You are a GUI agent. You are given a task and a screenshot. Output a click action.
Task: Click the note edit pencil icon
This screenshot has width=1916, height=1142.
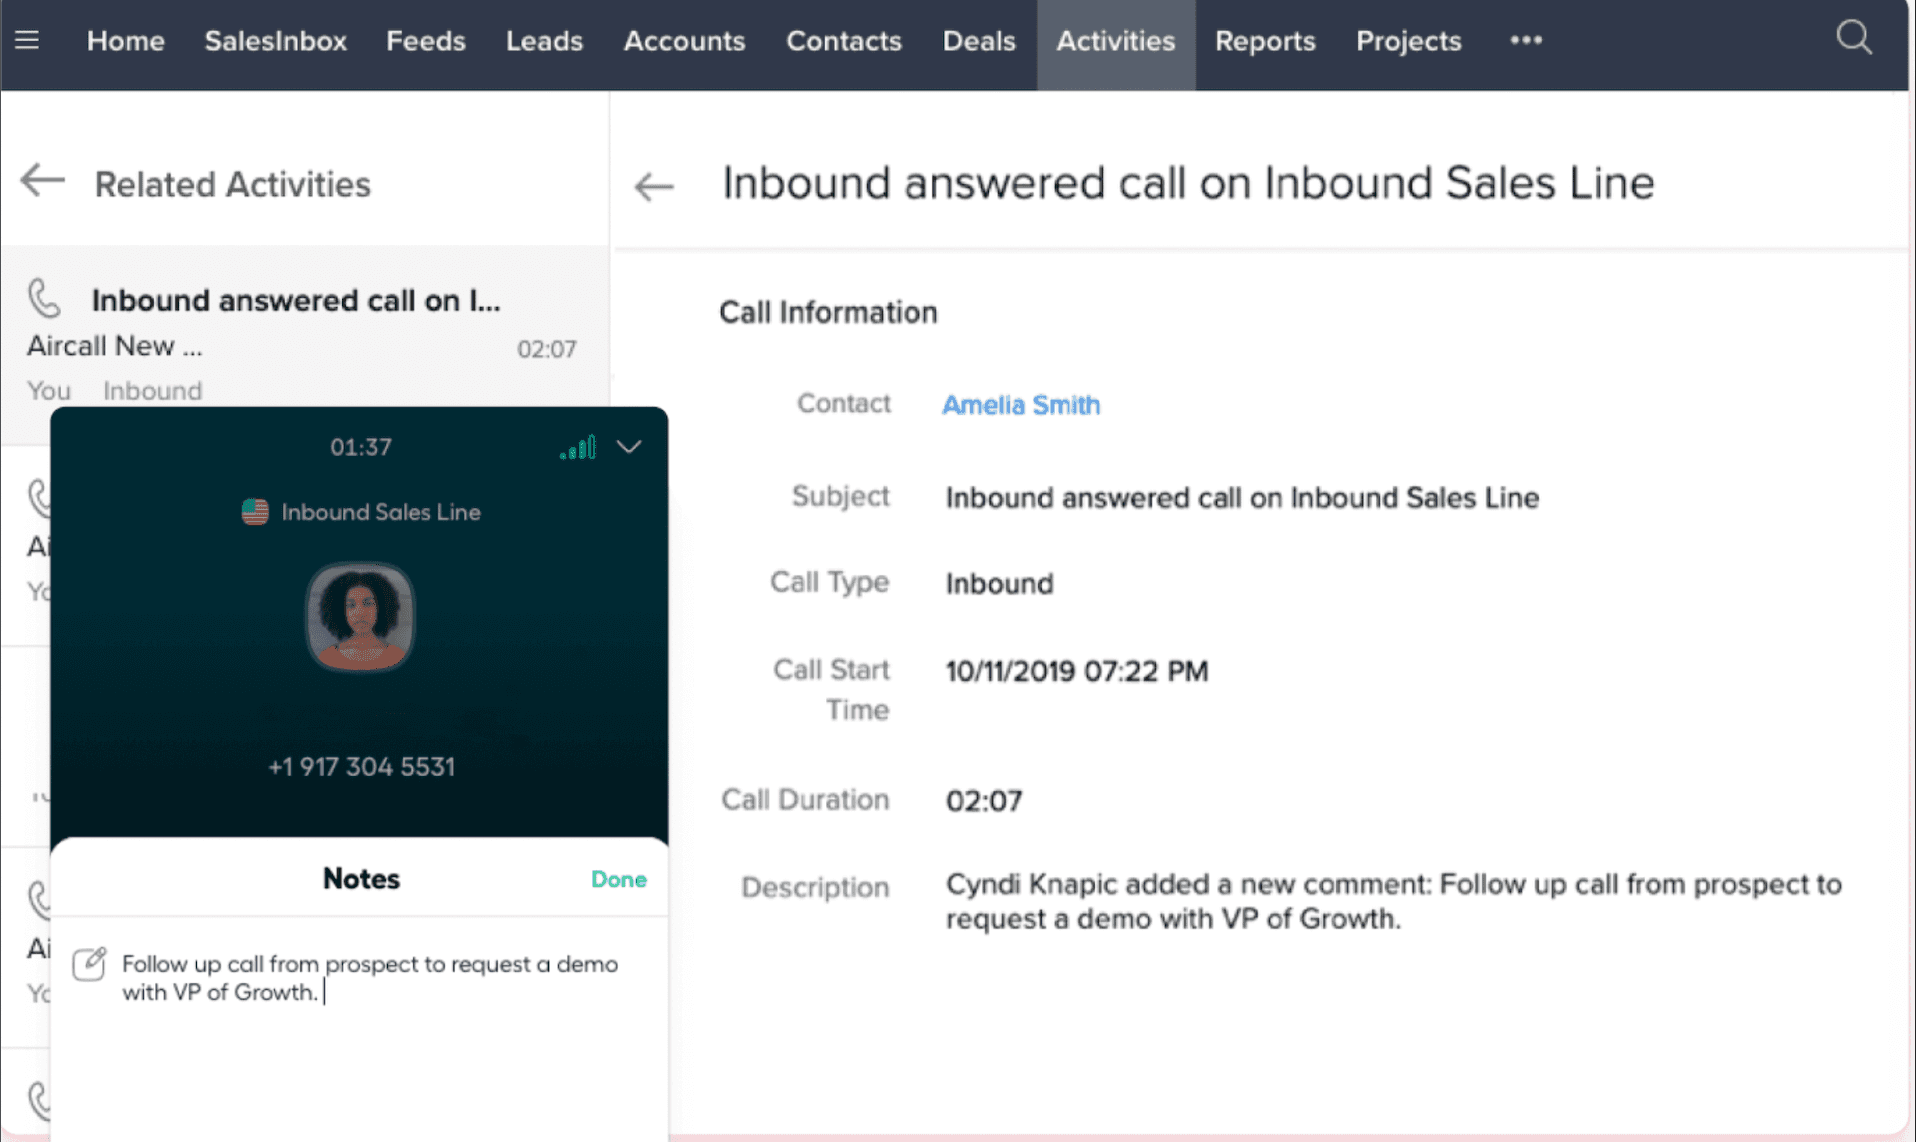pyautogui.click(x=89, y=964)
